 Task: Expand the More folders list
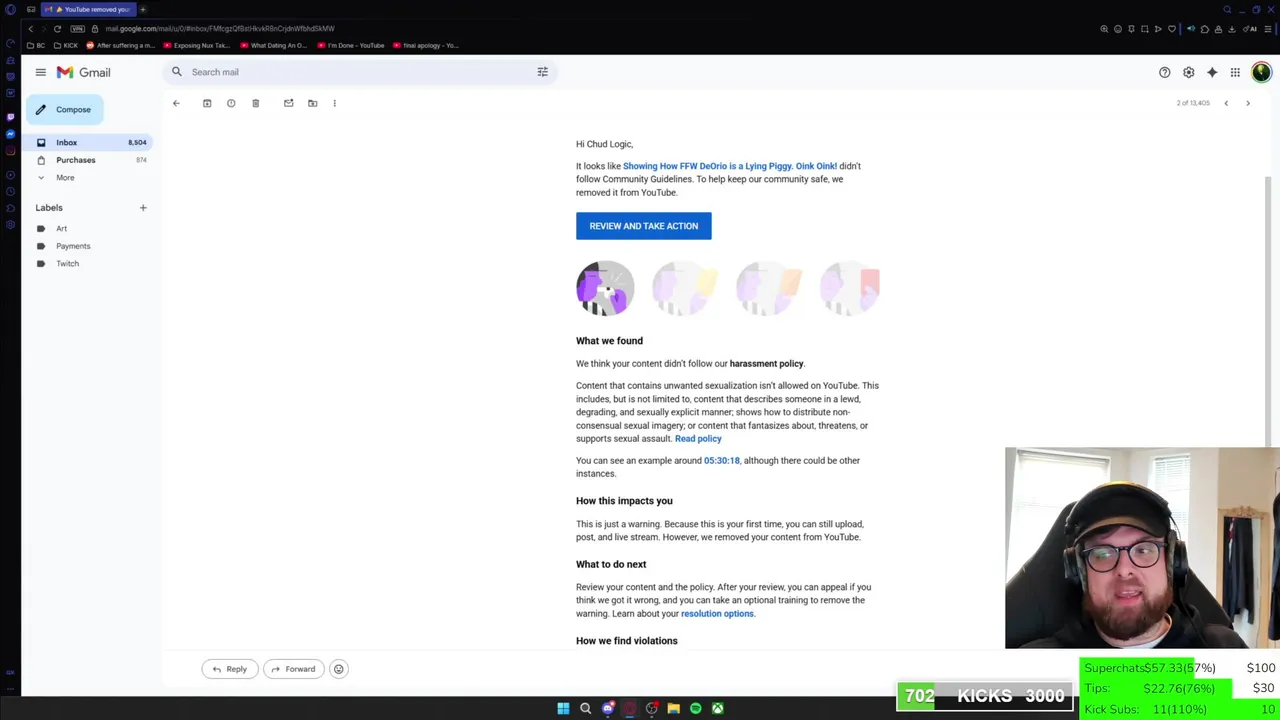[64, 178]
